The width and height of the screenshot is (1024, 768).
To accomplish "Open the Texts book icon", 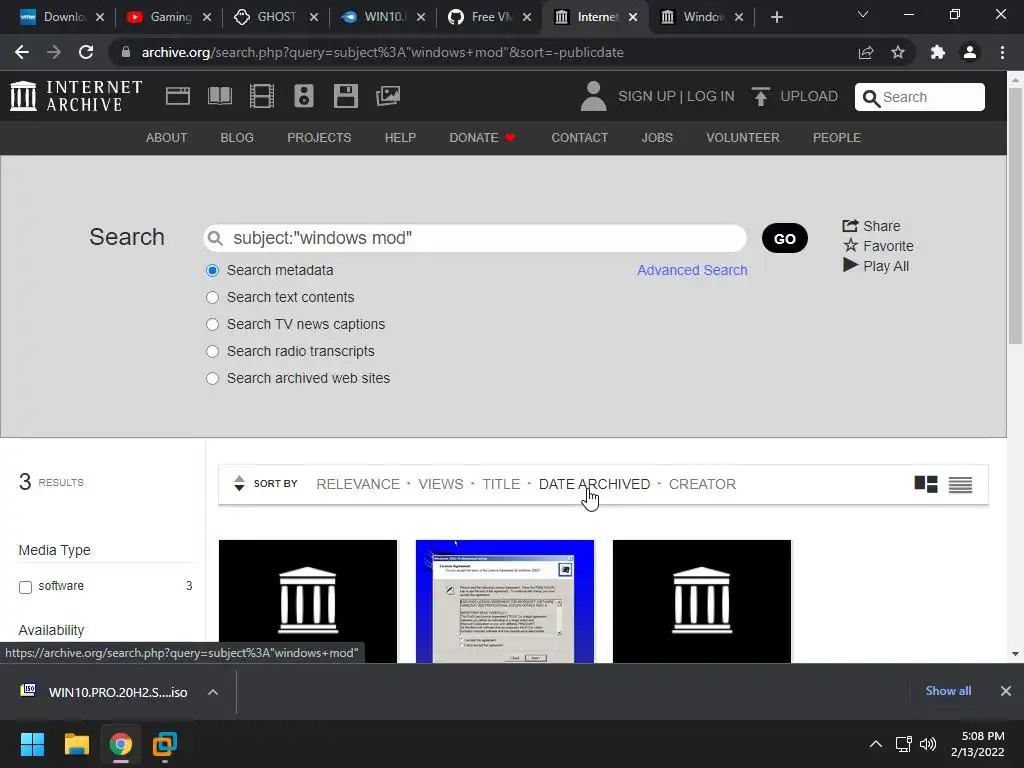I will point(219,96).
